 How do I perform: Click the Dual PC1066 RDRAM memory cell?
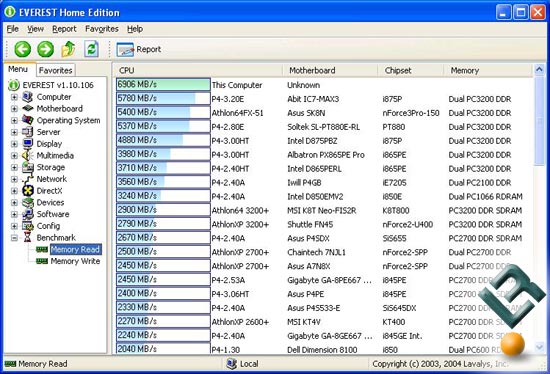point(485,196)
